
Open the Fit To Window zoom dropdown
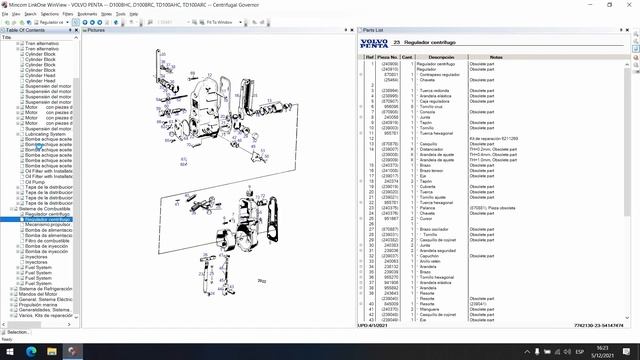coord(240,22)
